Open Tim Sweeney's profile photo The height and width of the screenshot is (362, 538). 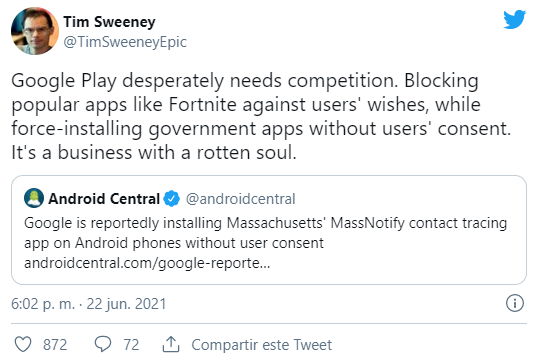tap(35, 31)
